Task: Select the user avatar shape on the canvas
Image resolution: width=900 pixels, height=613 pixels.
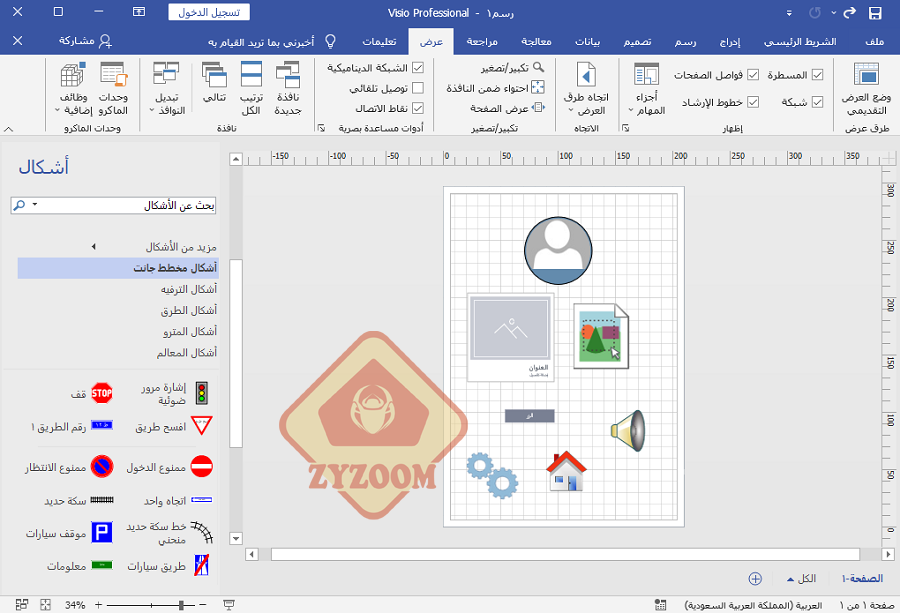Action: pyautogui.click(x=558, y=251)
